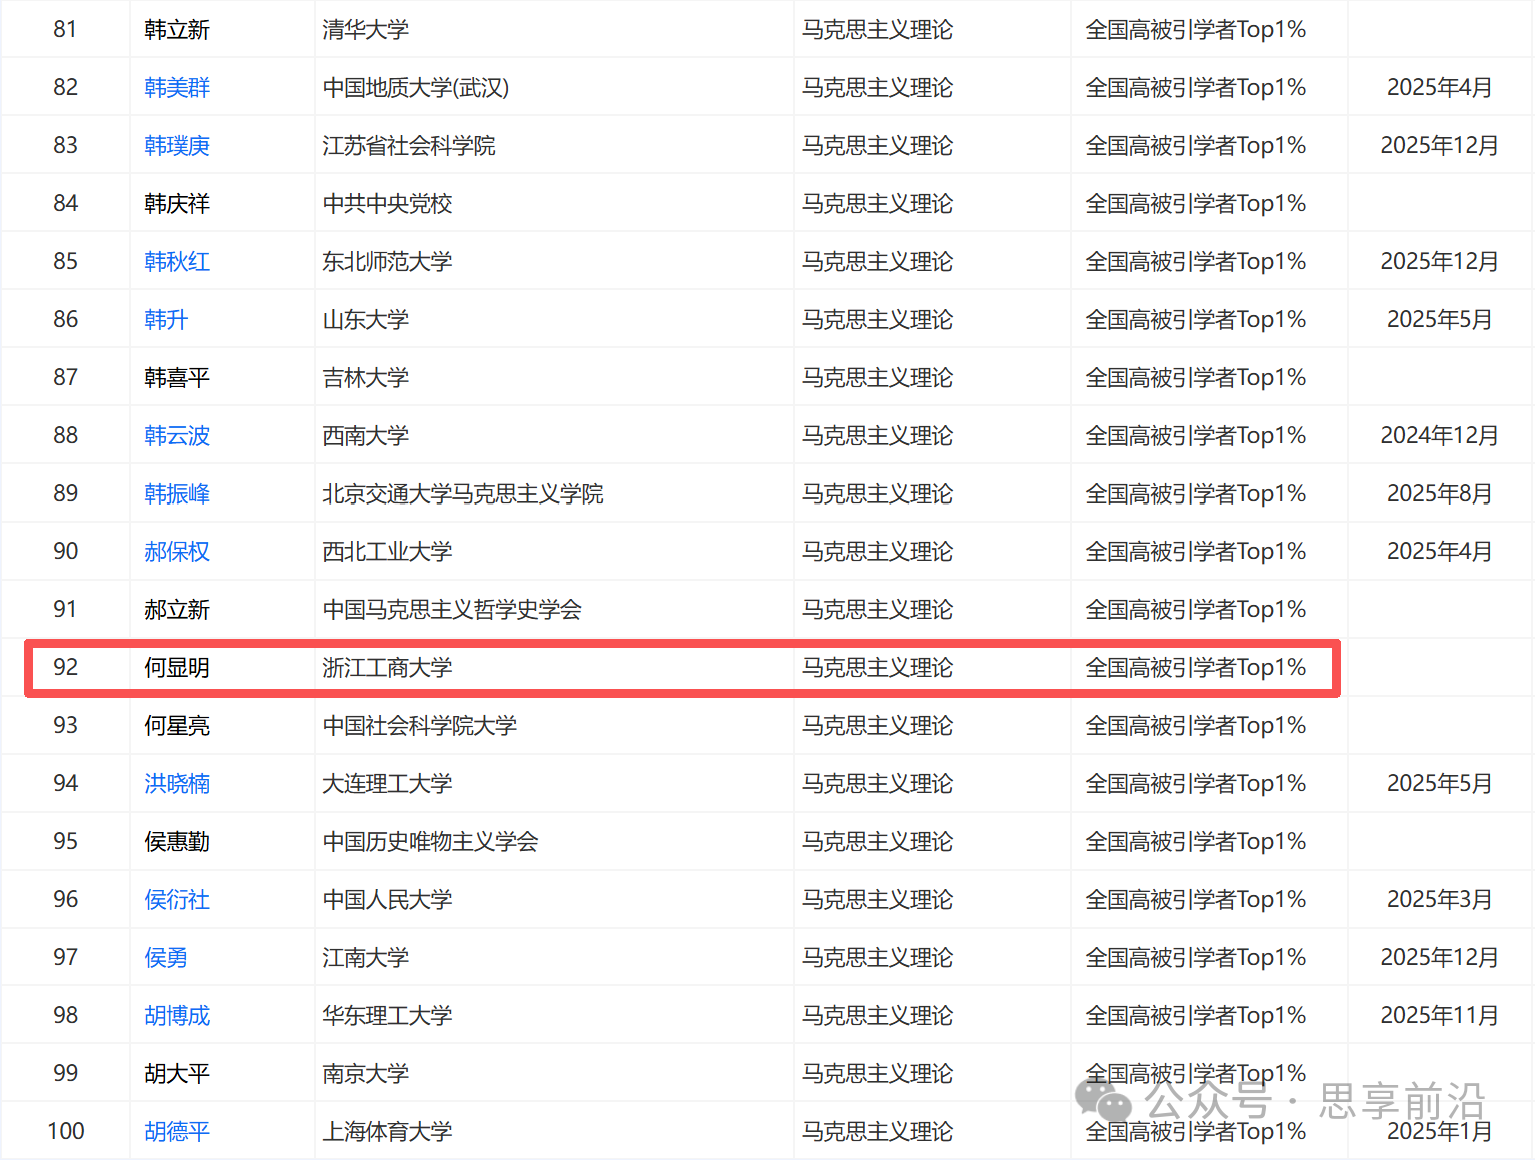Click 韩振峰 scholar link
Viewport: 1535px width, 1161px height.
tap(177, 494)
